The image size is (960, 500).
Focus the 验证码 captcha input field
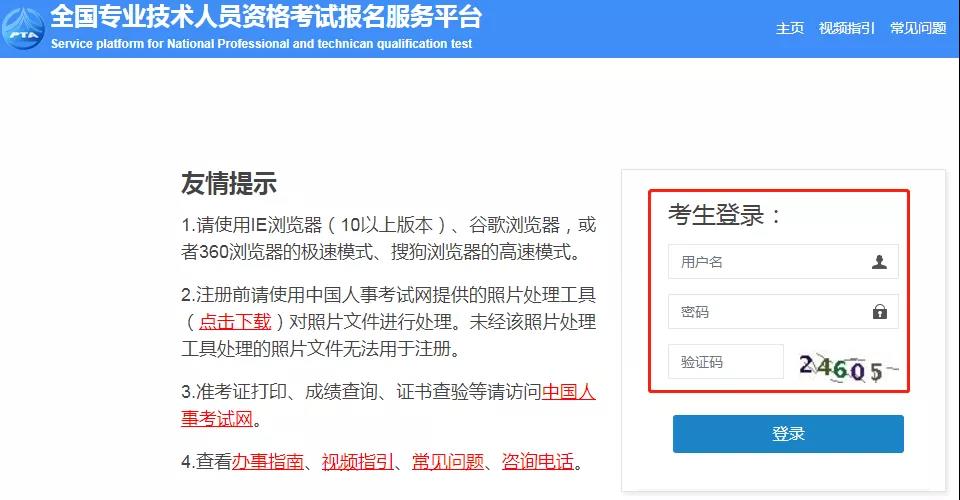(726, 362)
